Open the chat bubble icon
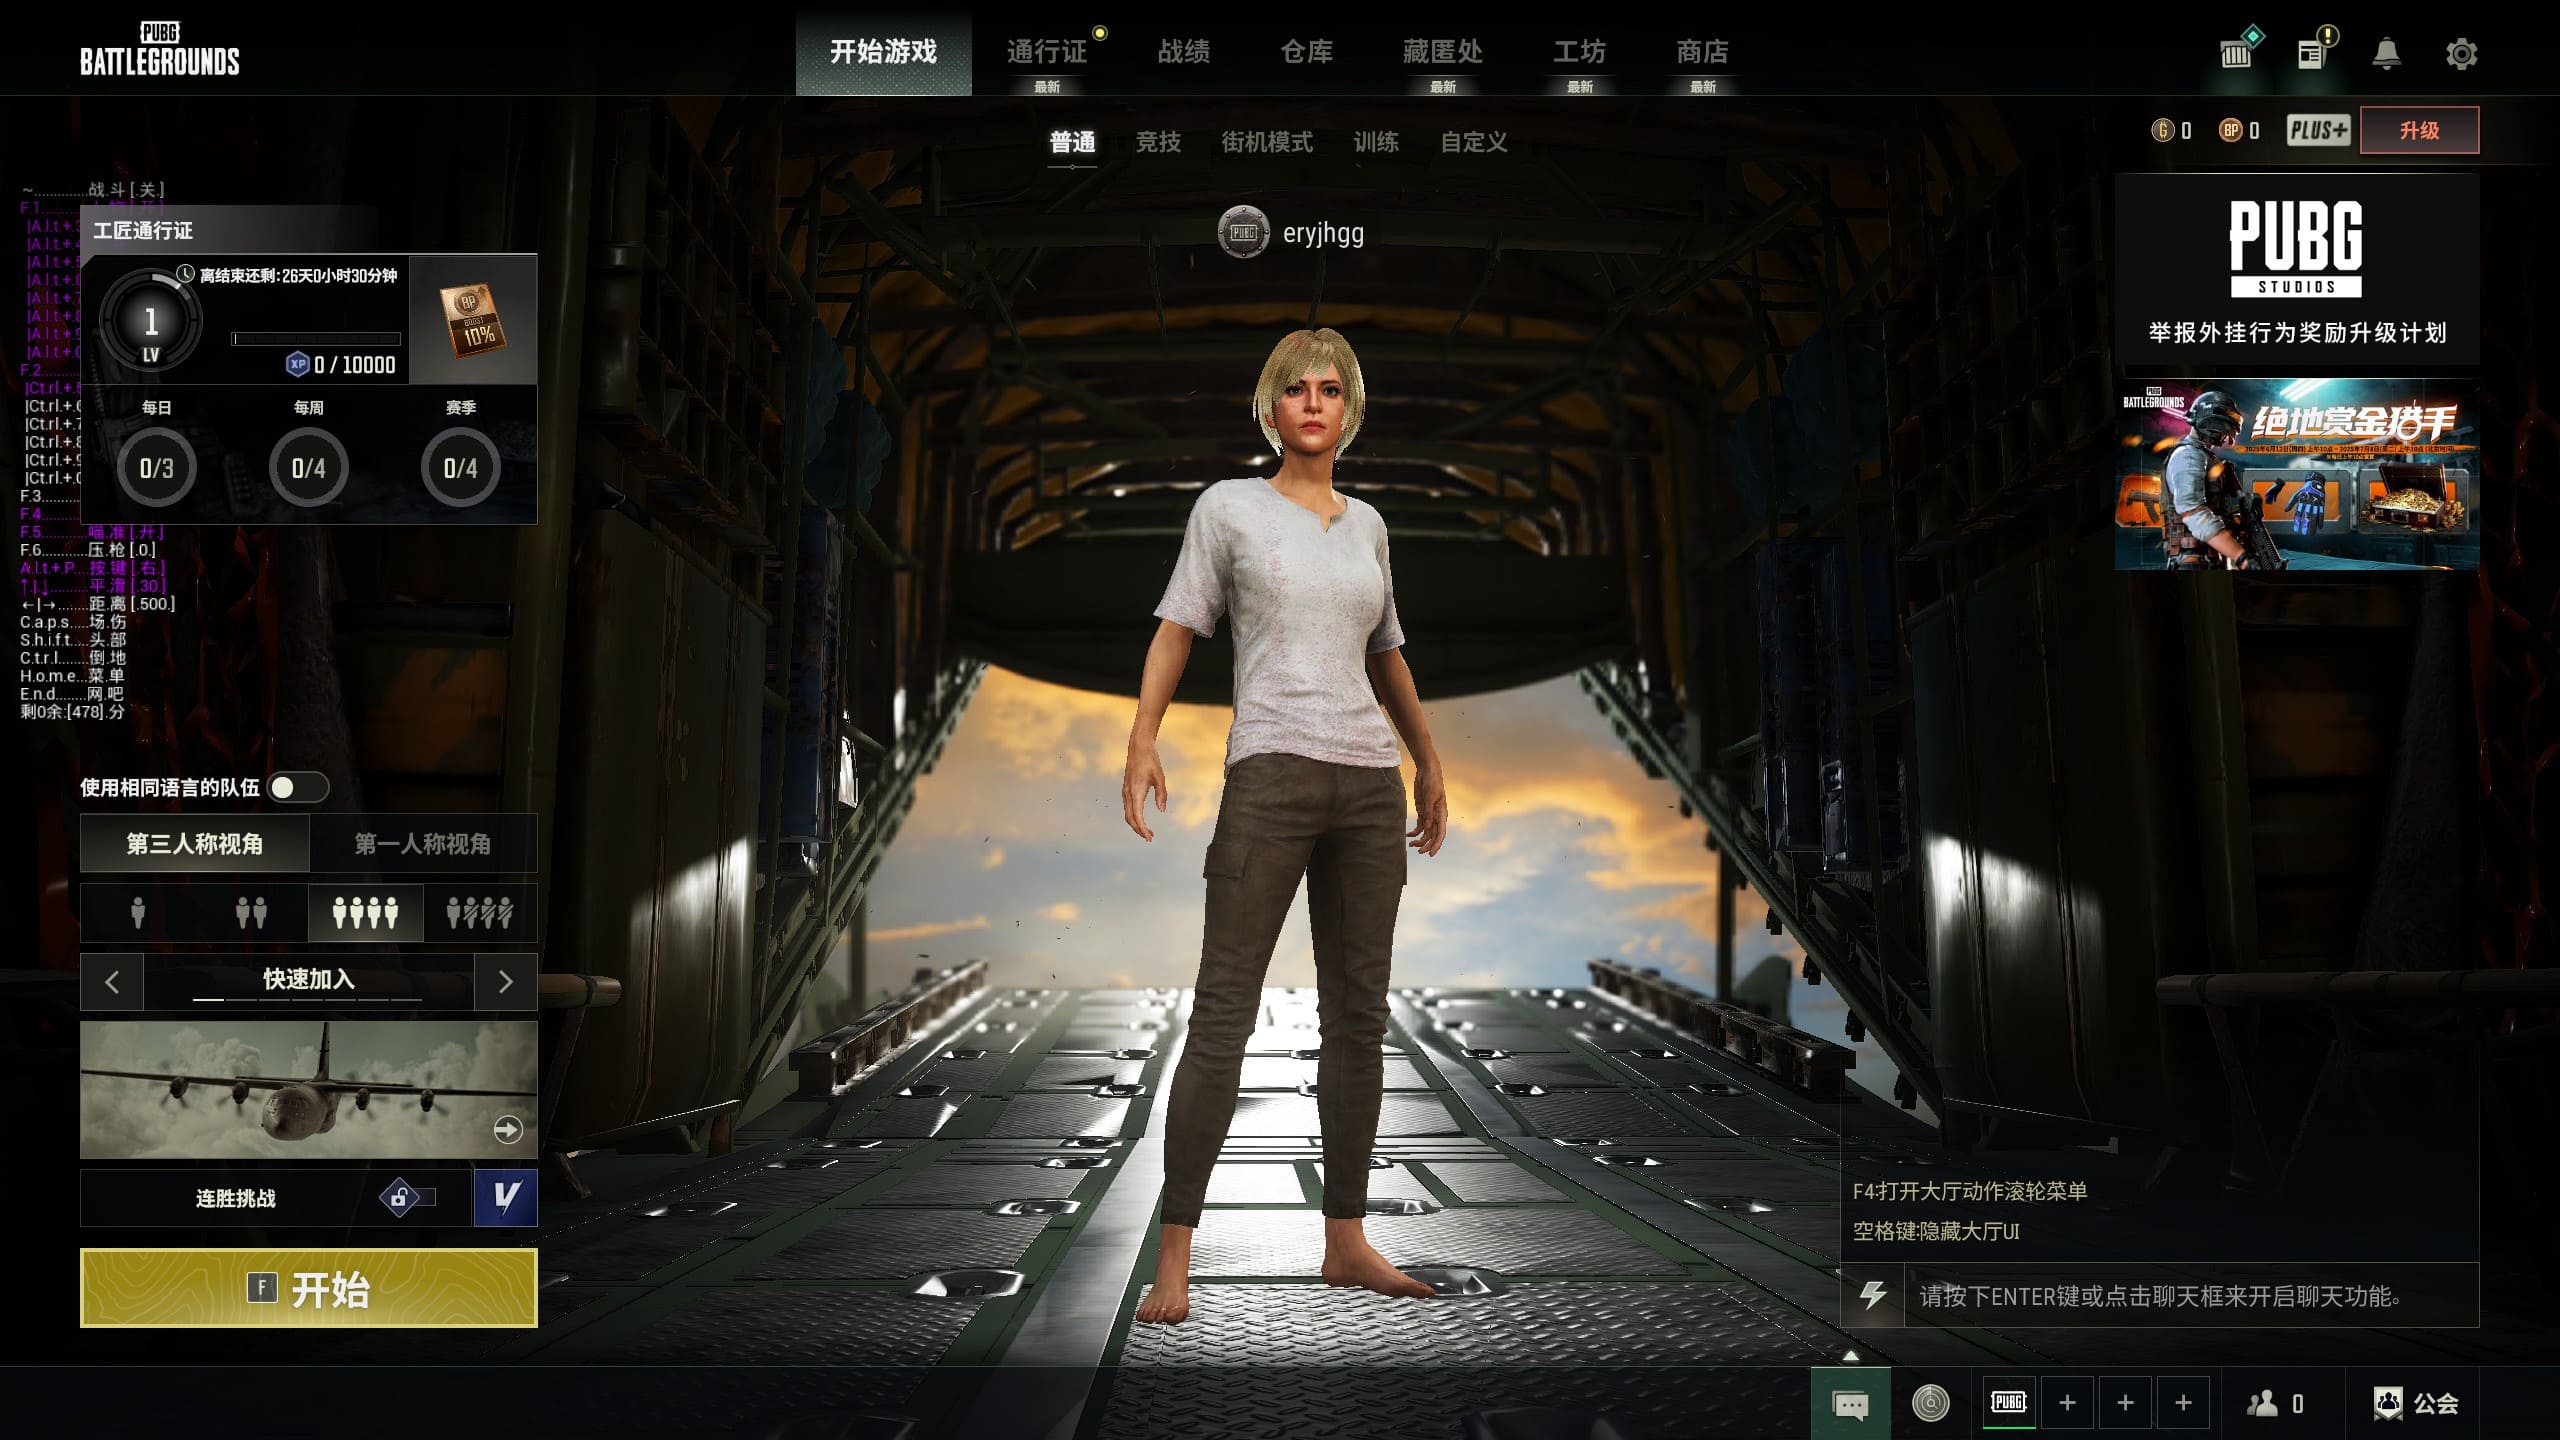Screen dimensions: 2560x1440 click(x=1850, y=1404)
